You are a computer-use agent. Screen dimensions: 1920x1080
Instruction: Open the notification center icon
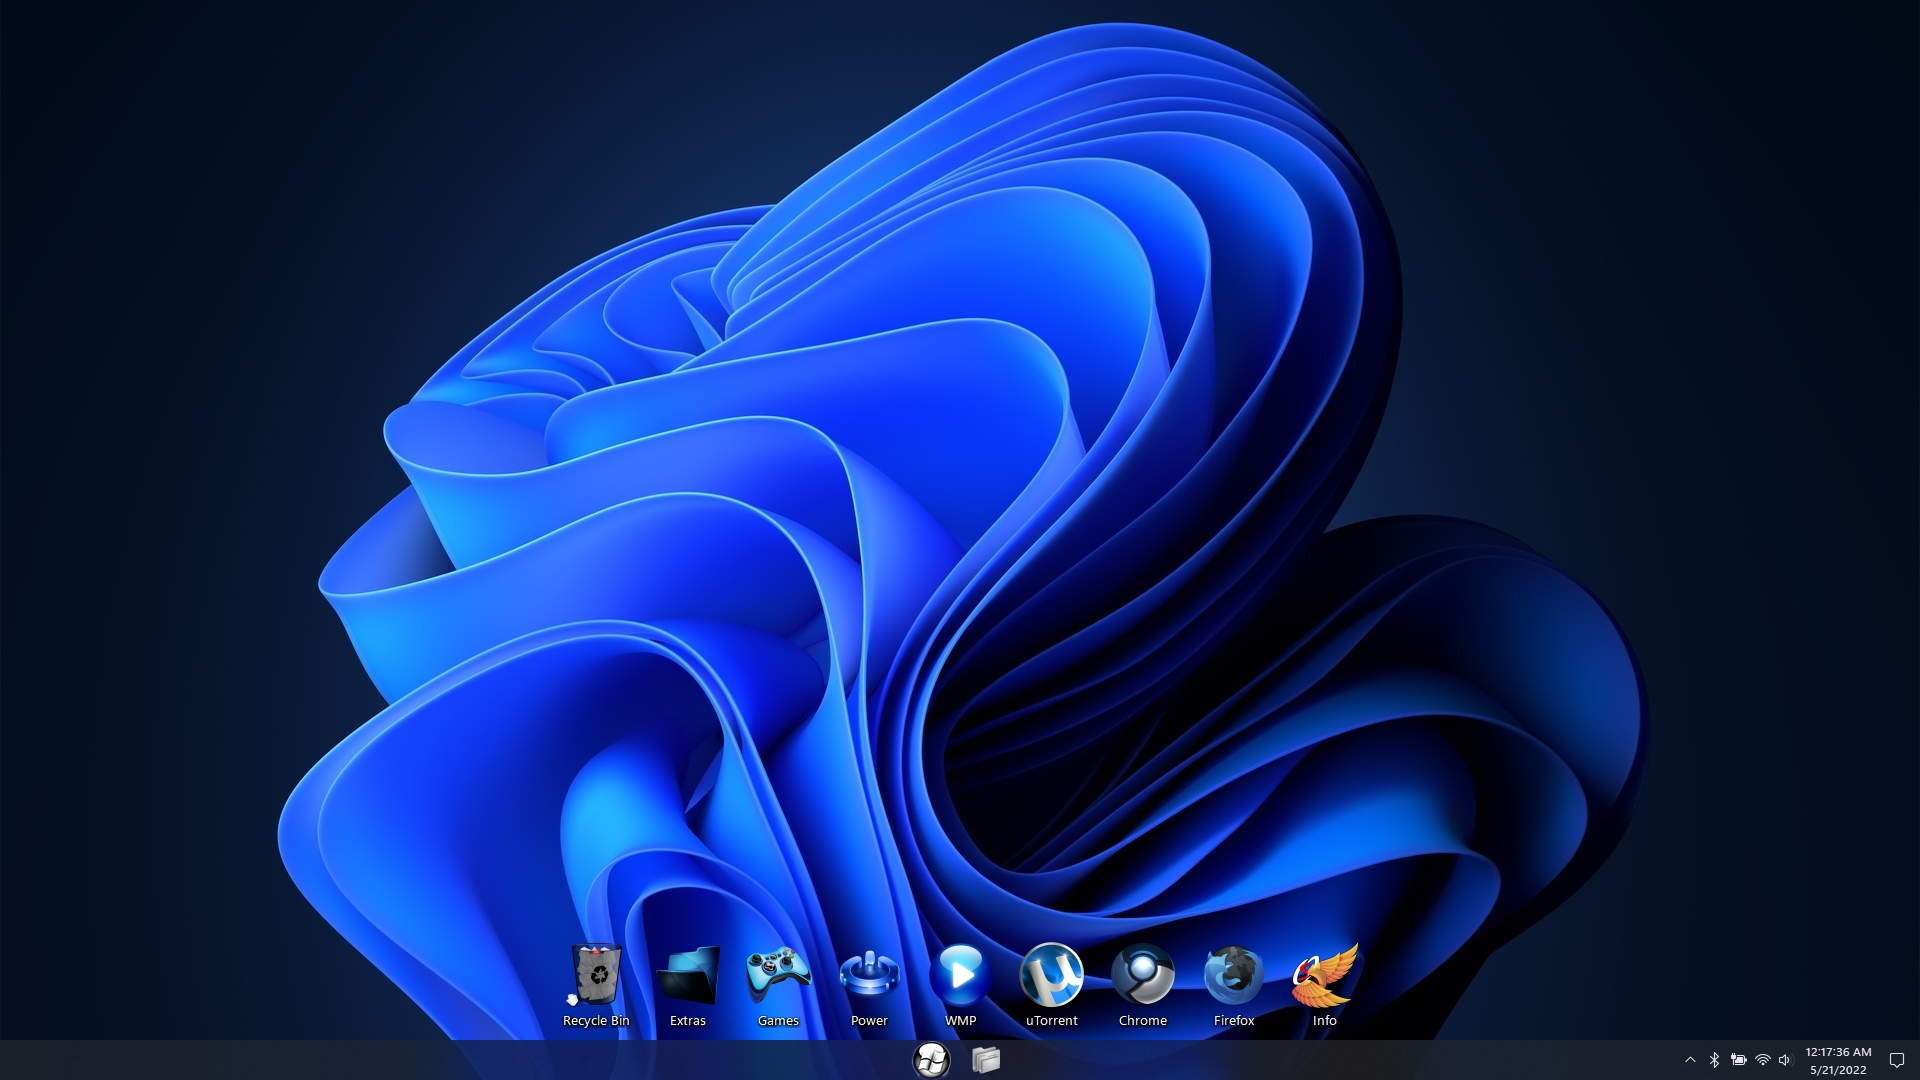[1896, 1060]
